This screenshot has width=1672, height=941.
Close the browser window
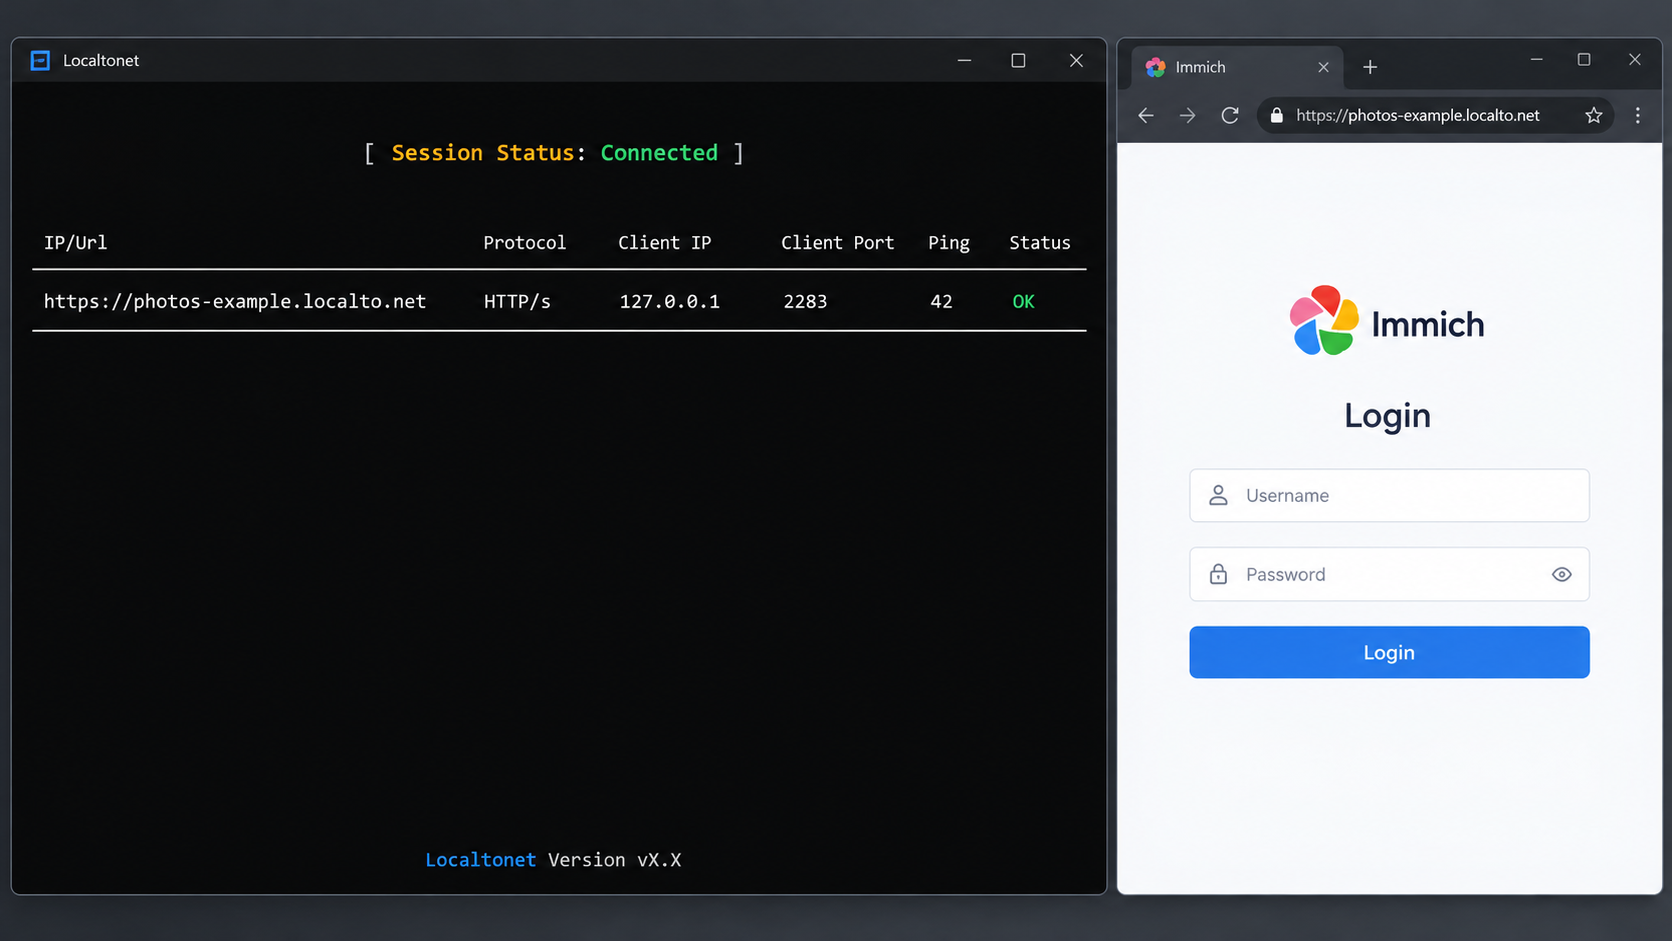[1635, 60]
